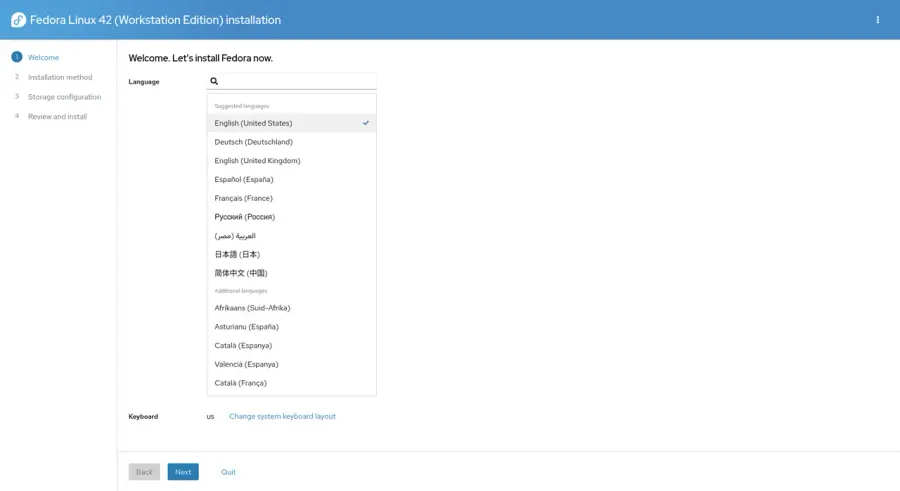
Task: Pick Español (España) language option
Action: pos(292,179)
